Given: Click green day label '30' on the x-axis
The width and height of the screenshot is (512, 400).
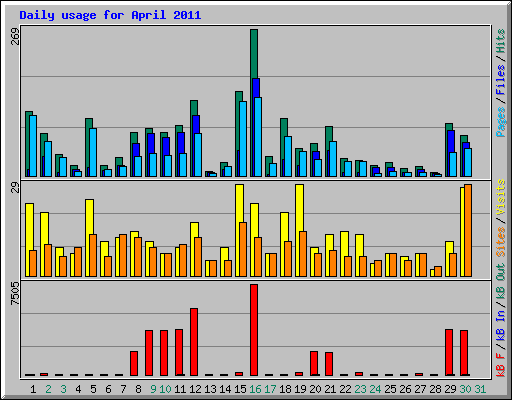Looking at the screenshot, I should pos(465,389).
